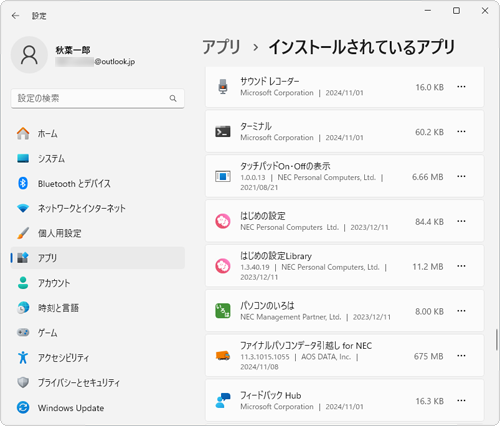Viewport: 500px width, 426px height.
Task: Open the ... menu for フィードバック Hub
Action: tap(461, 400)
